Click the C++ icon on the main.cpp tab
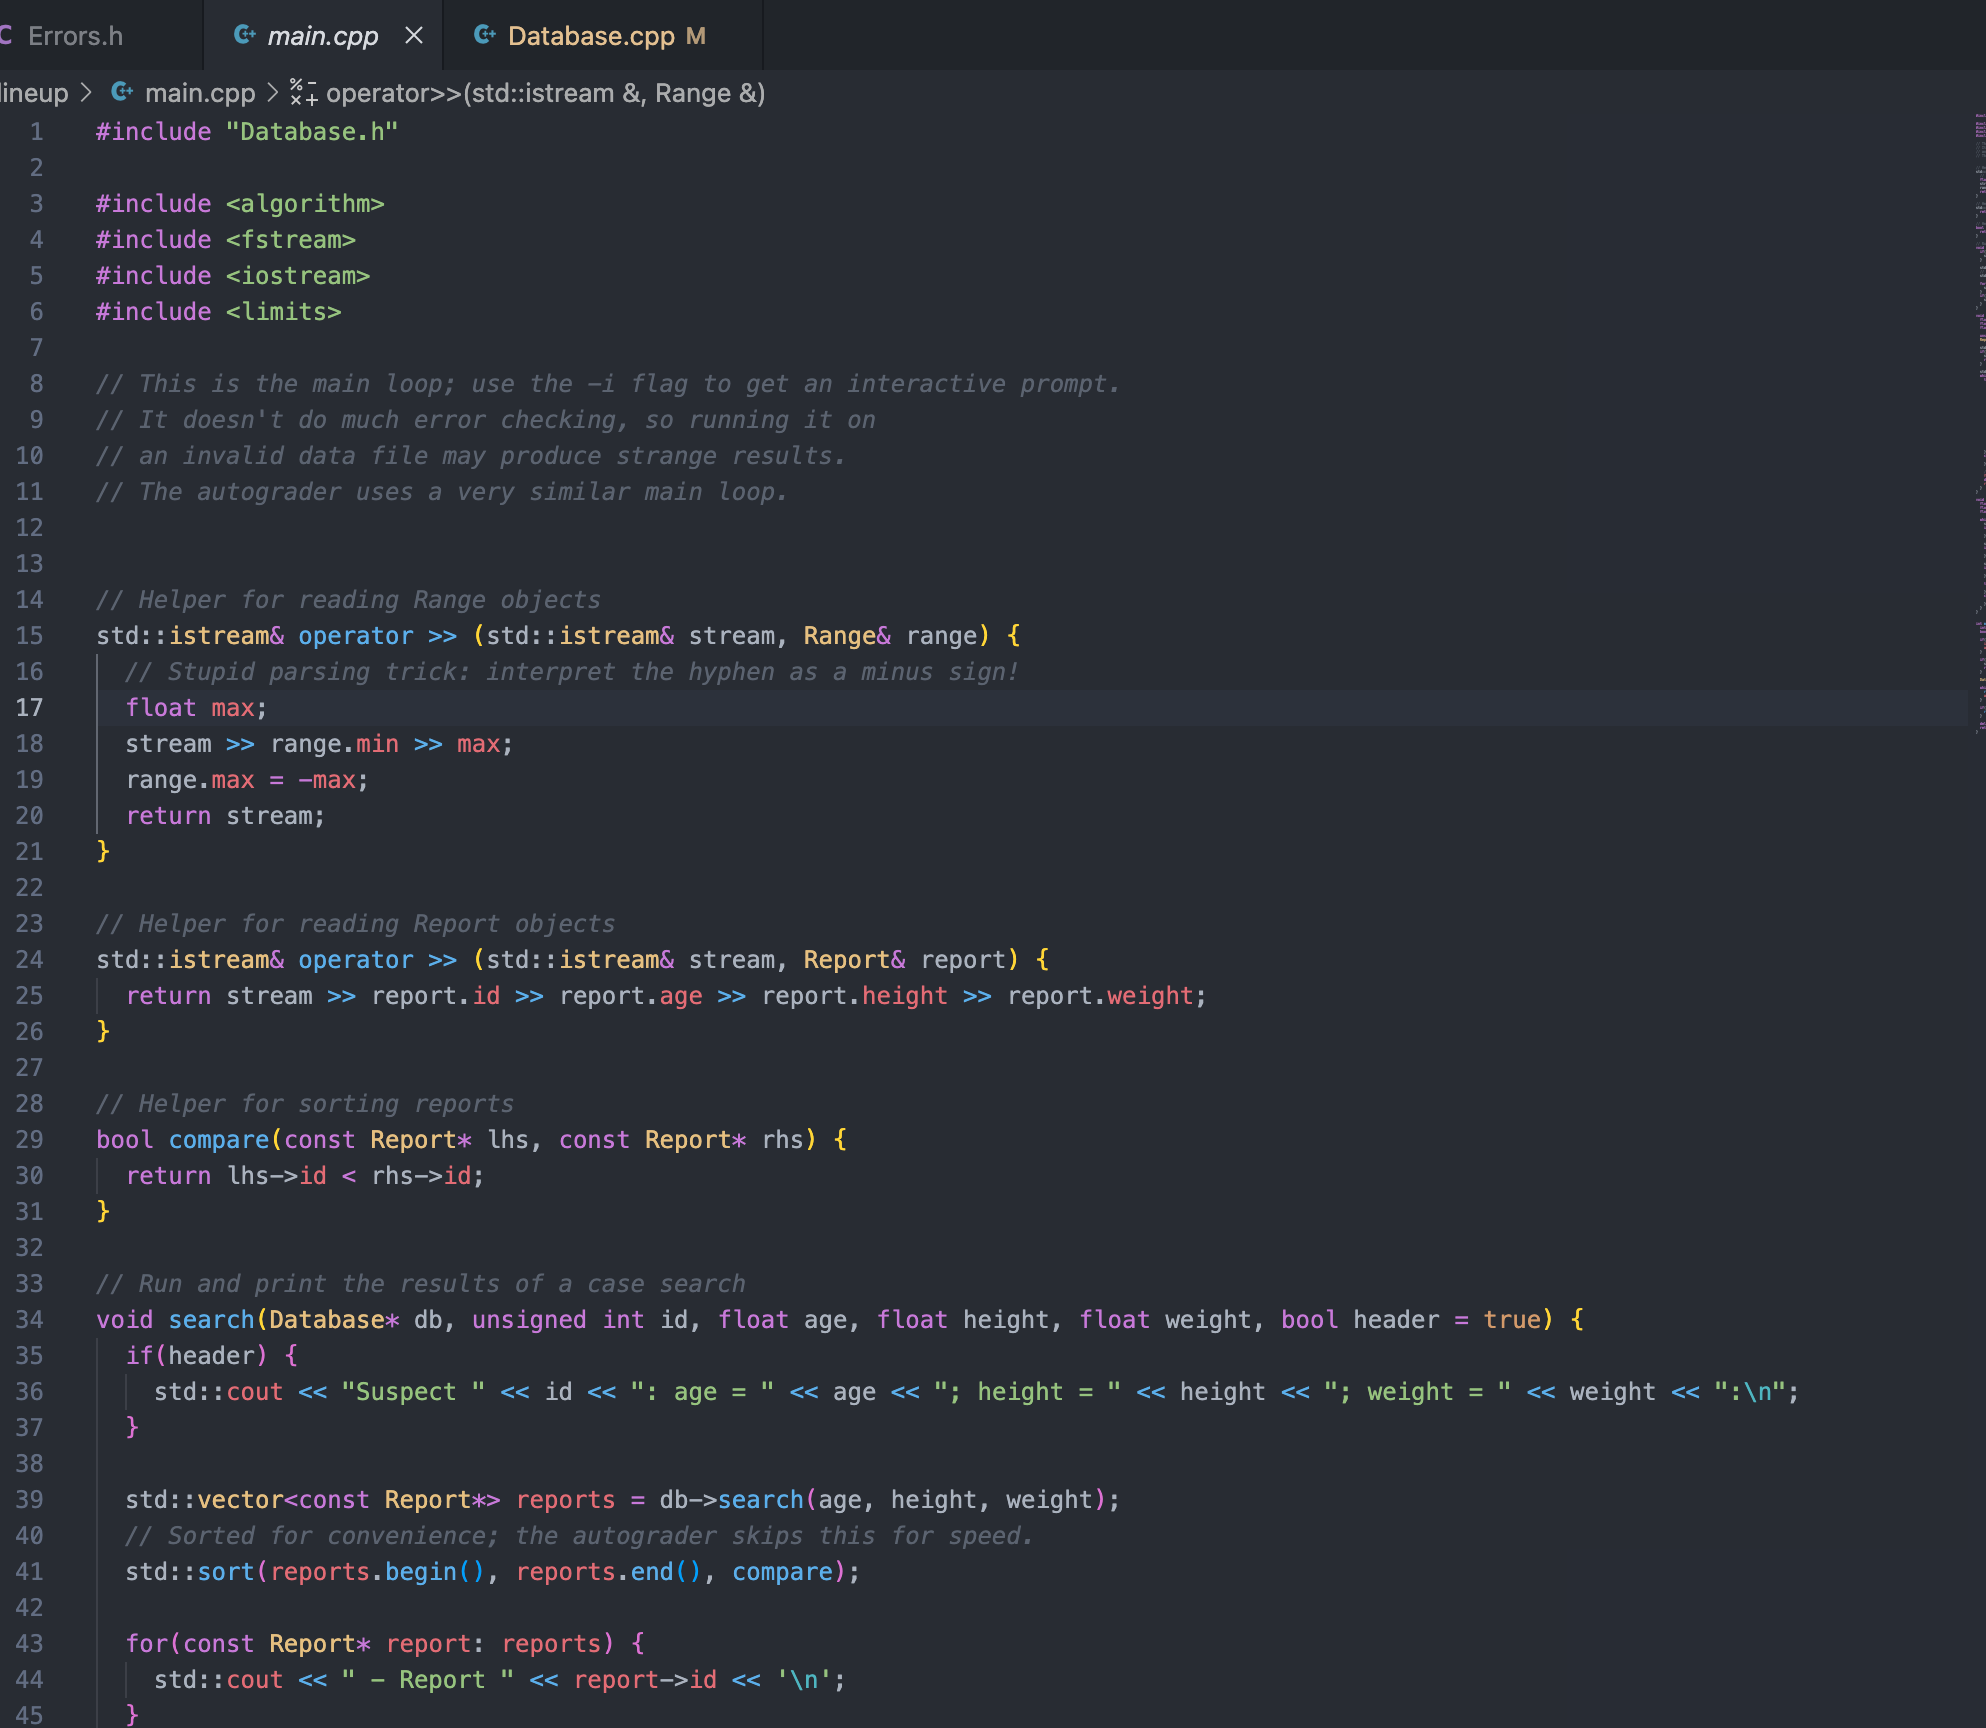This screenshot has height=1728, width=1986. click(243, 34)
